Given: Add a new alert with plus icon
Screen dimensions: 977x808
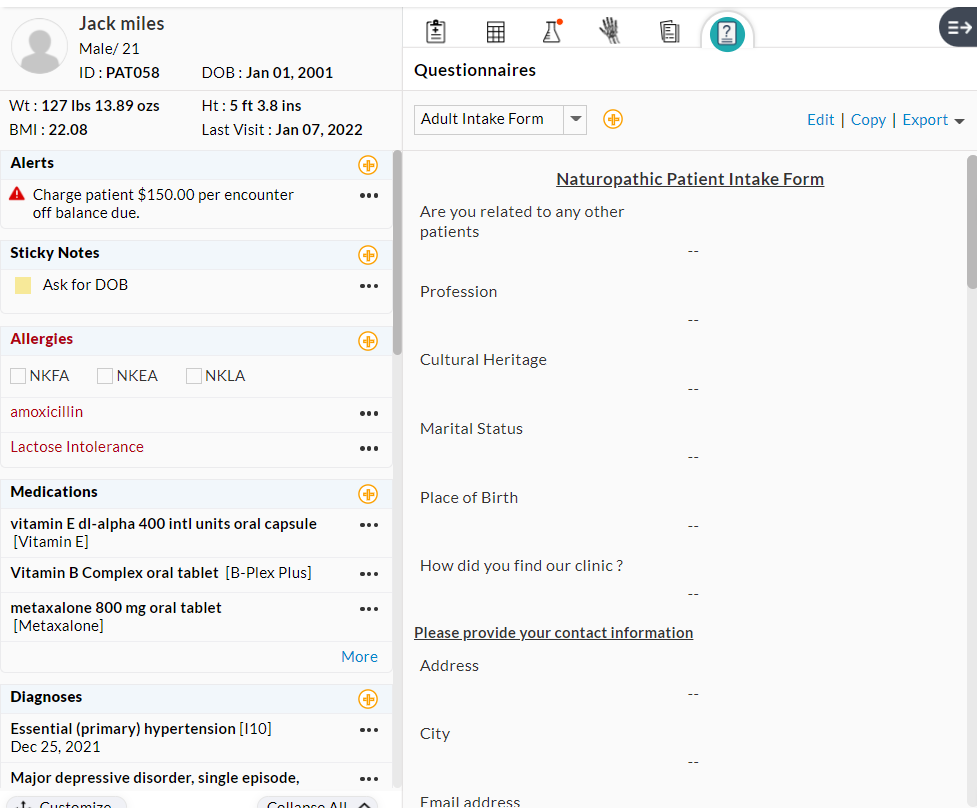Looking at the screenshot, I should click(x=368, y=165).
